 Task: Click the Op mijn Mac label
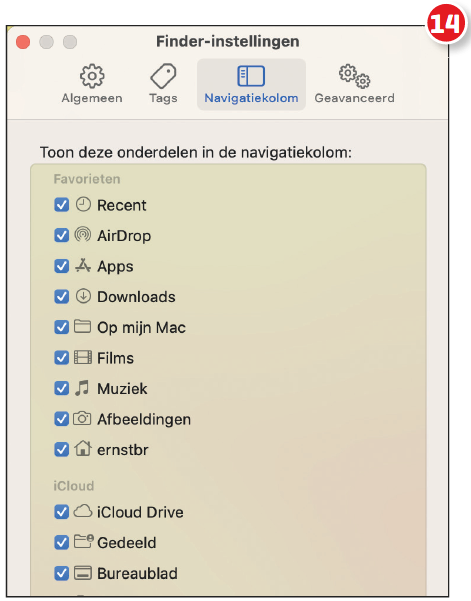(141, 328)
